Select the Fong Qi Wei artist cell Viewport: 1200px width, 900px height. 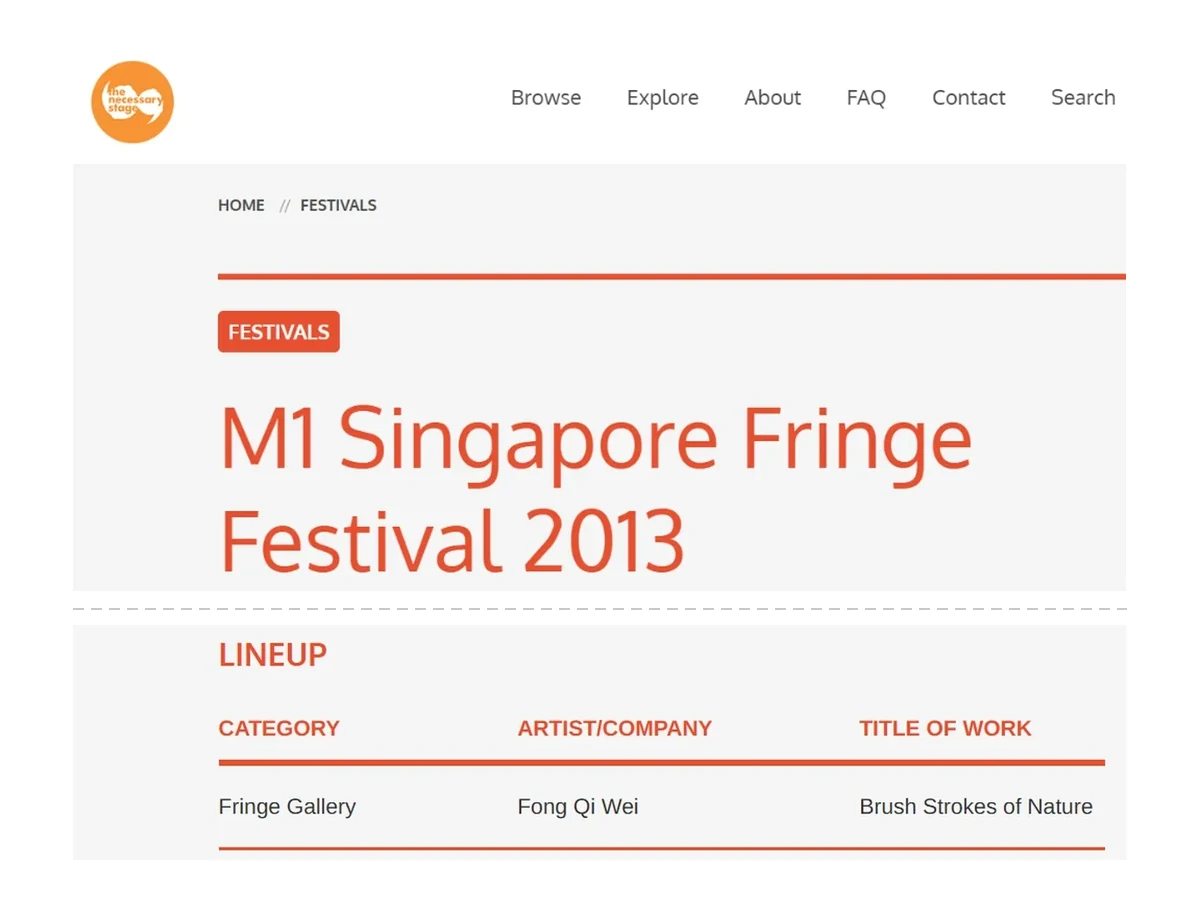tap(578, 806)
